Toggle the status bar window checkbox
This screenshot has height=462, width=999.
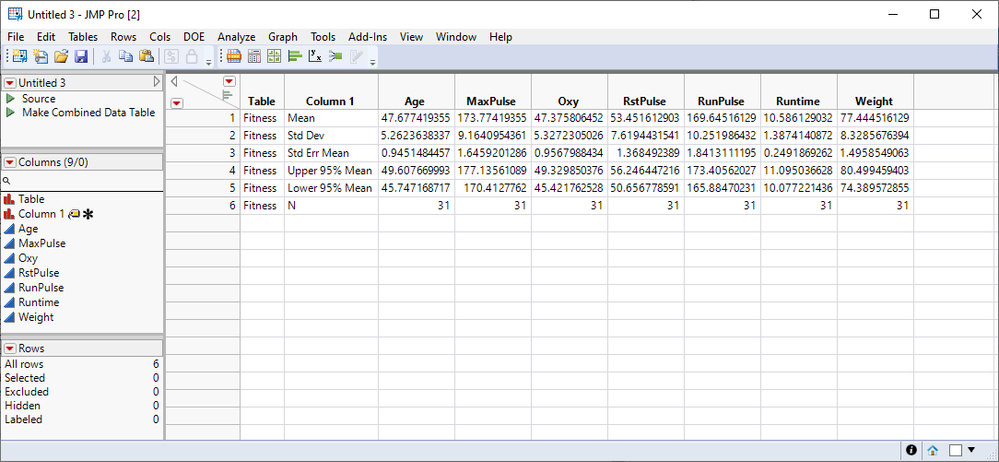[x=955, y=451]
